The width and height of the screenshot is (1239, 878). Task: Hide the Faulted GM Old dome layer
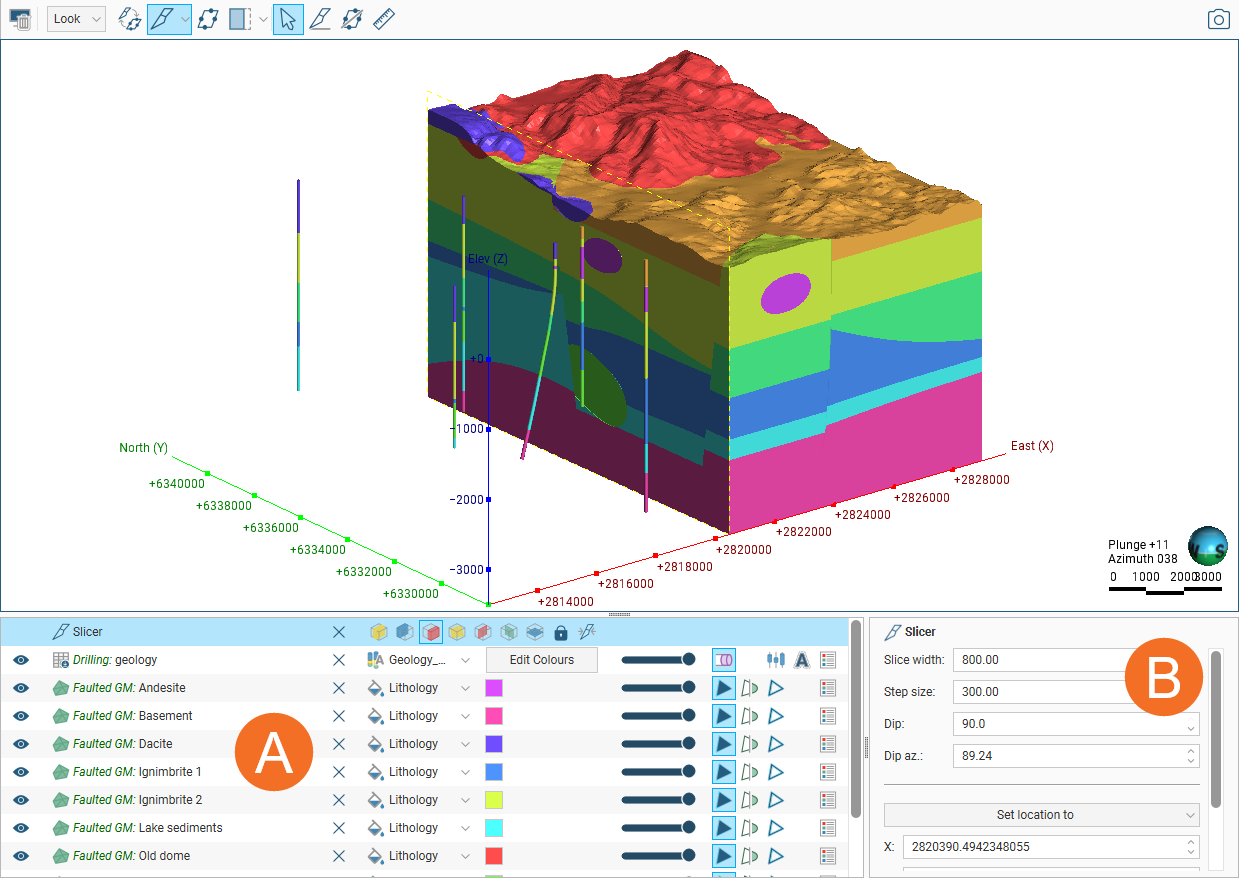(21, 856)
